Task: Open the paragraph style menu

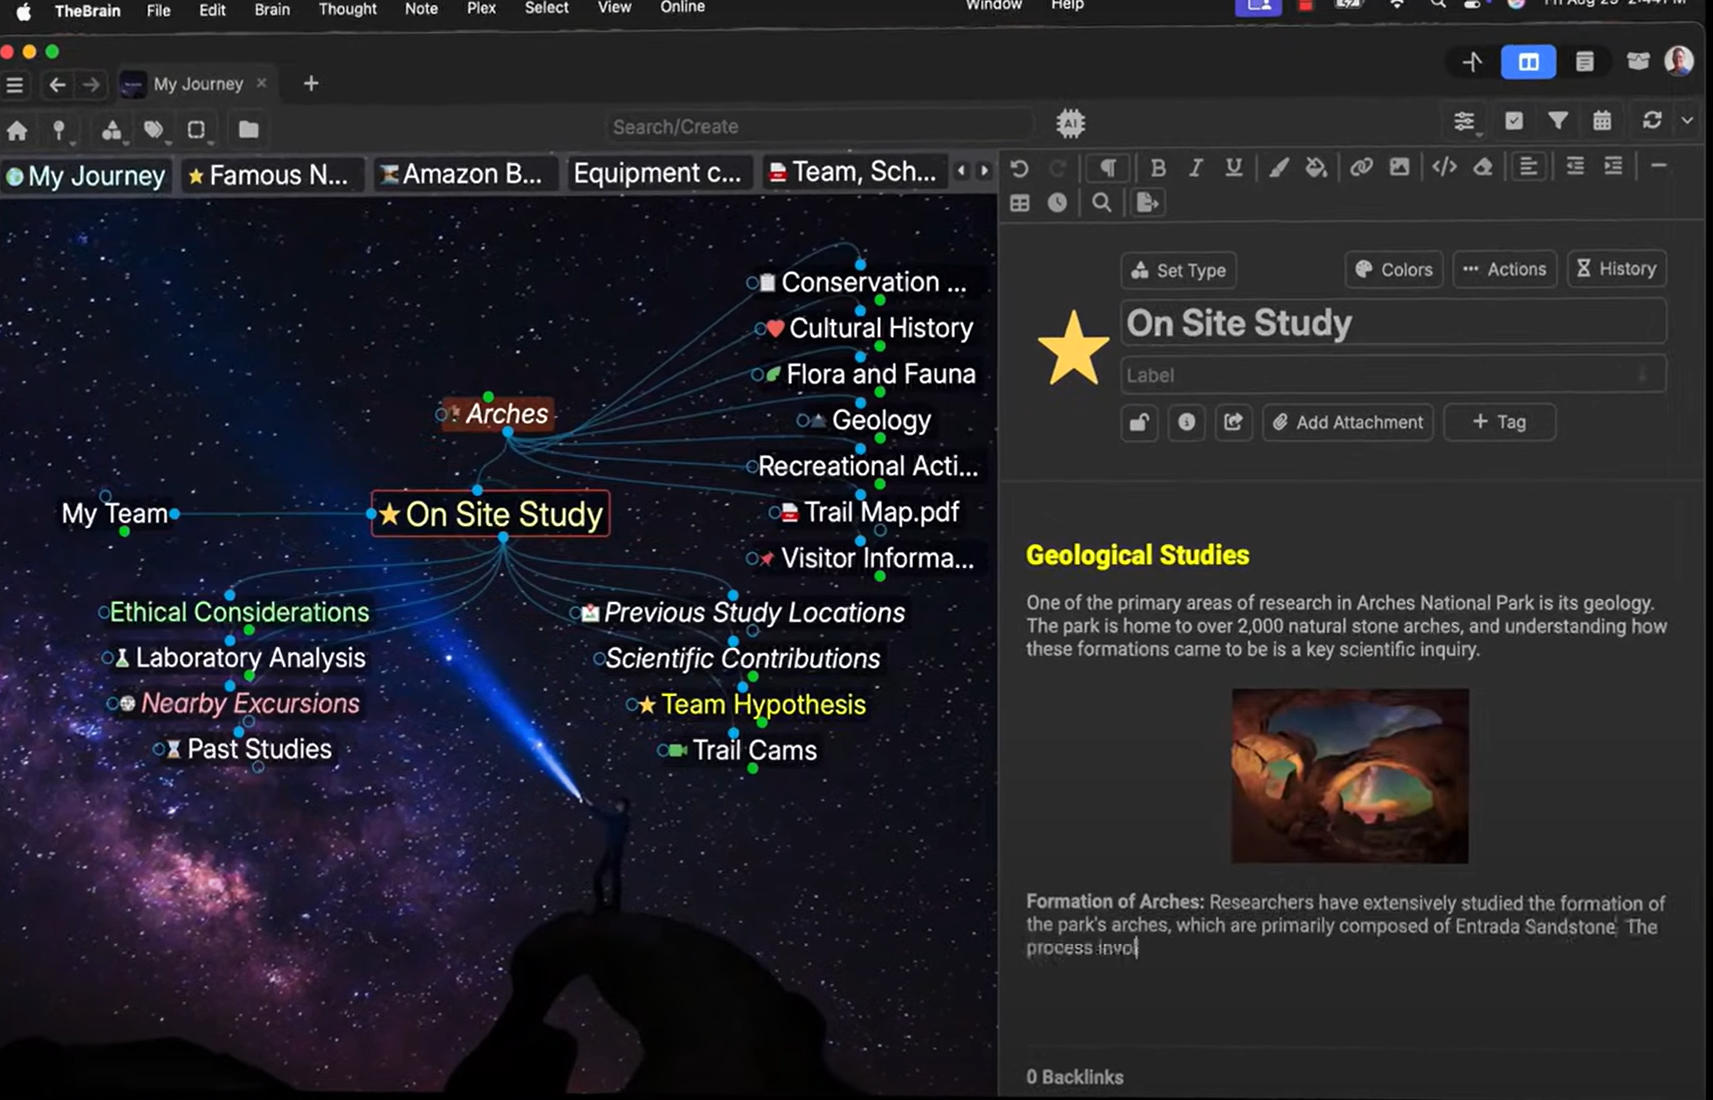Action: pos(1108,167)
